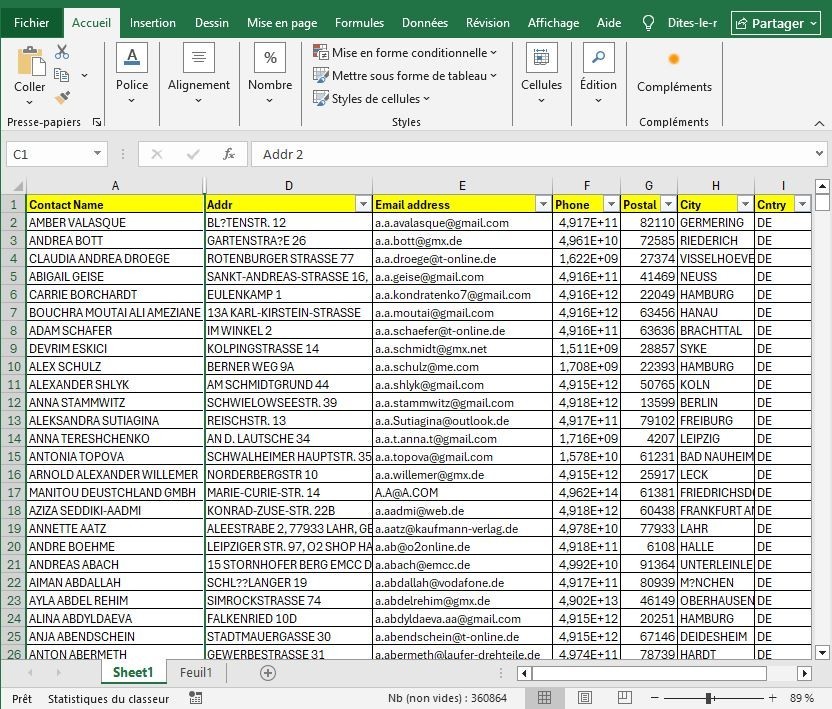Click zoom in plus button
The image size is (832, 709).
point(773,698)
